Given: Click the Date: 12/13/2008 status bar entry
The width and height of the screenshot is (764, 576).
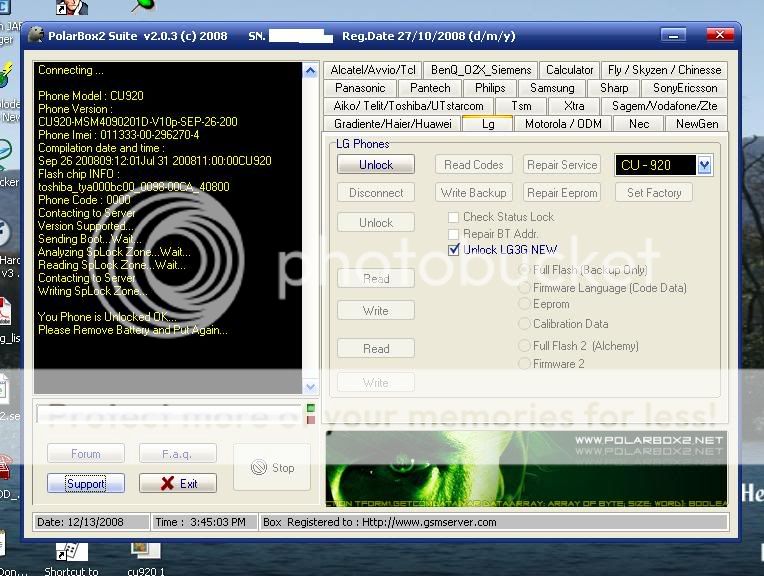Looking at the screenshot, I should coord(91,522).
